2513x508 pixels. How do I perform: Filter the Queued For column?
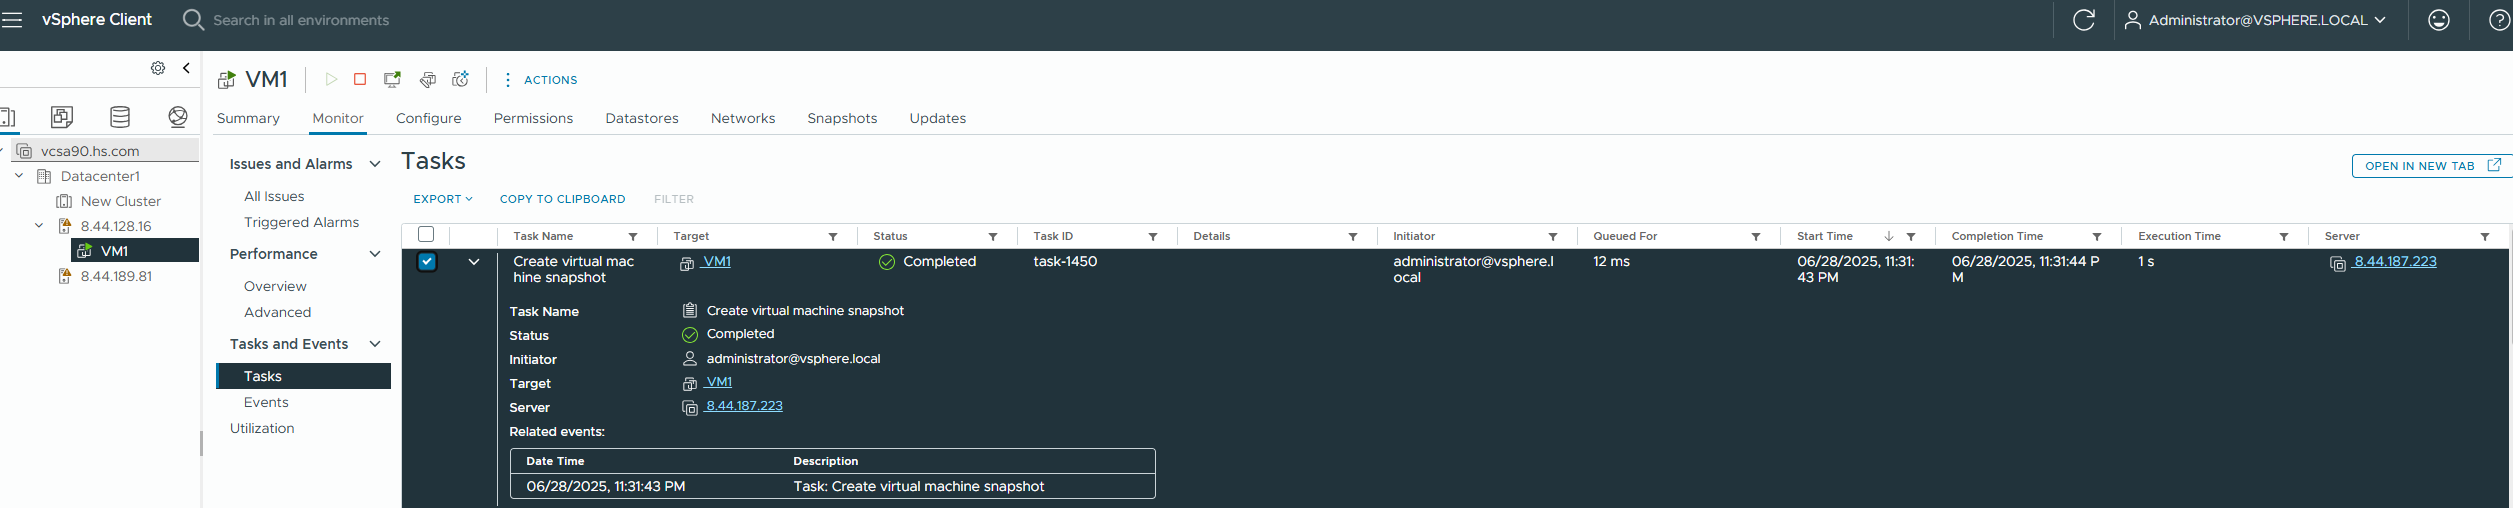click(x=1756, y=237)
